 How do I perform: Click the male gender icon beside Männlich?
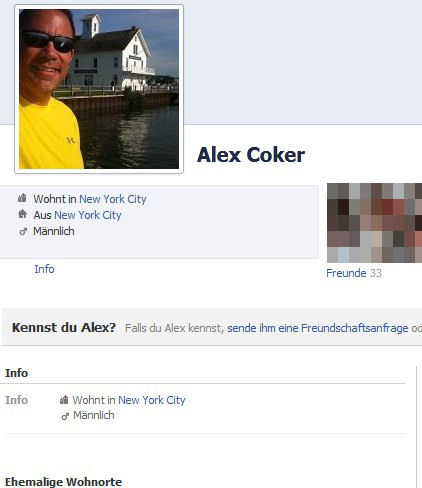point(23,231)
